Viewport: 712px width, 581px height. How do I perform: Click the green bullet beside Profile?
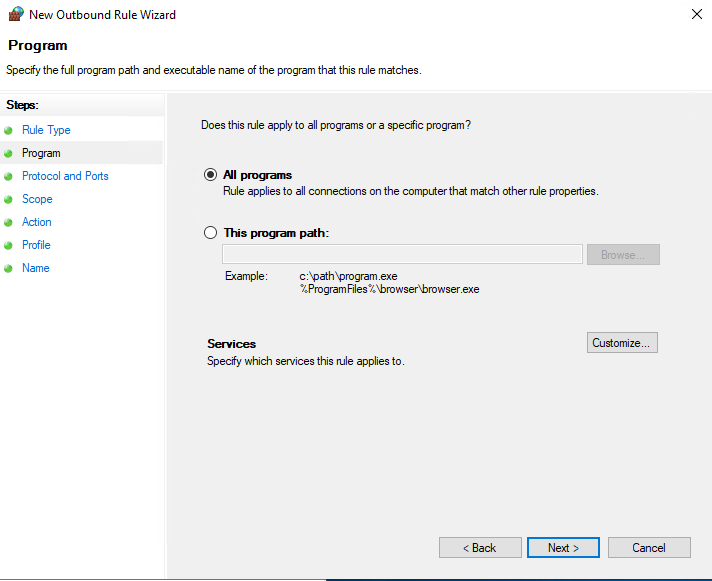point(8,245)
